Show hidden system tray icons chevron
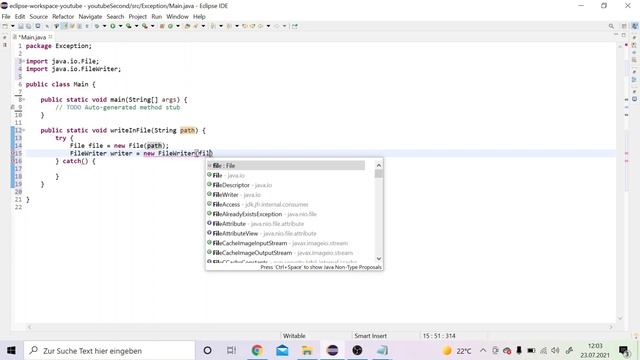 tap(483, 351)
